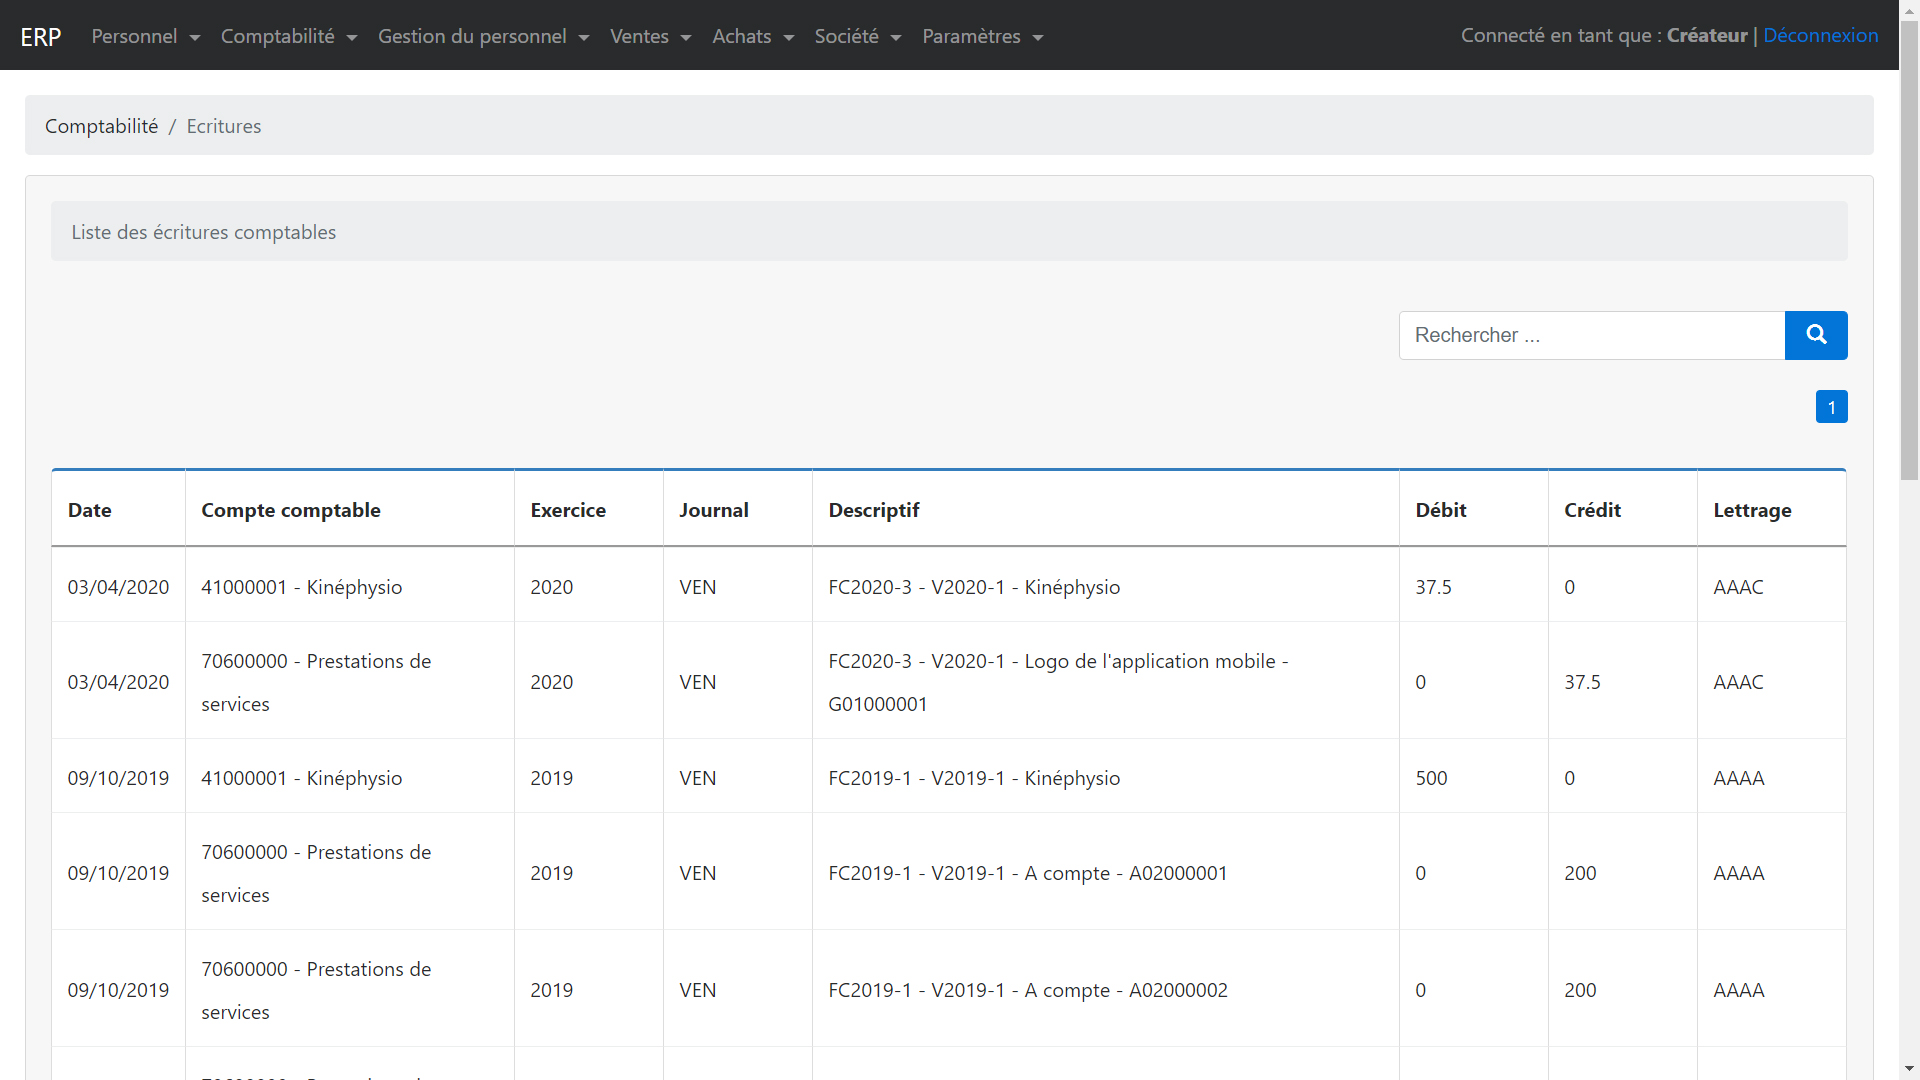Expand the Société dropdown

point(857,36)
